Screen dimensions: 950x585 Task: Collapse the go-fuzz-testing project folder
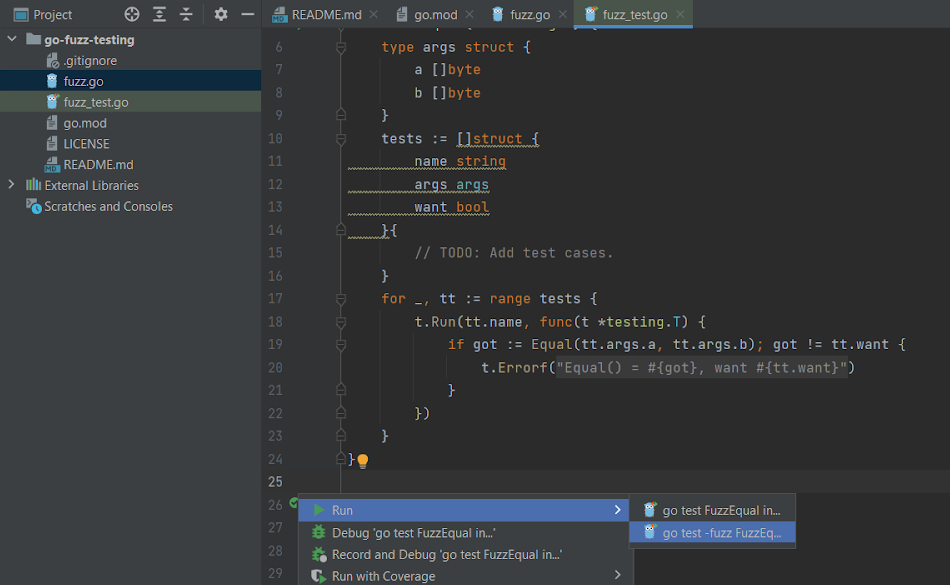(12, 39)
